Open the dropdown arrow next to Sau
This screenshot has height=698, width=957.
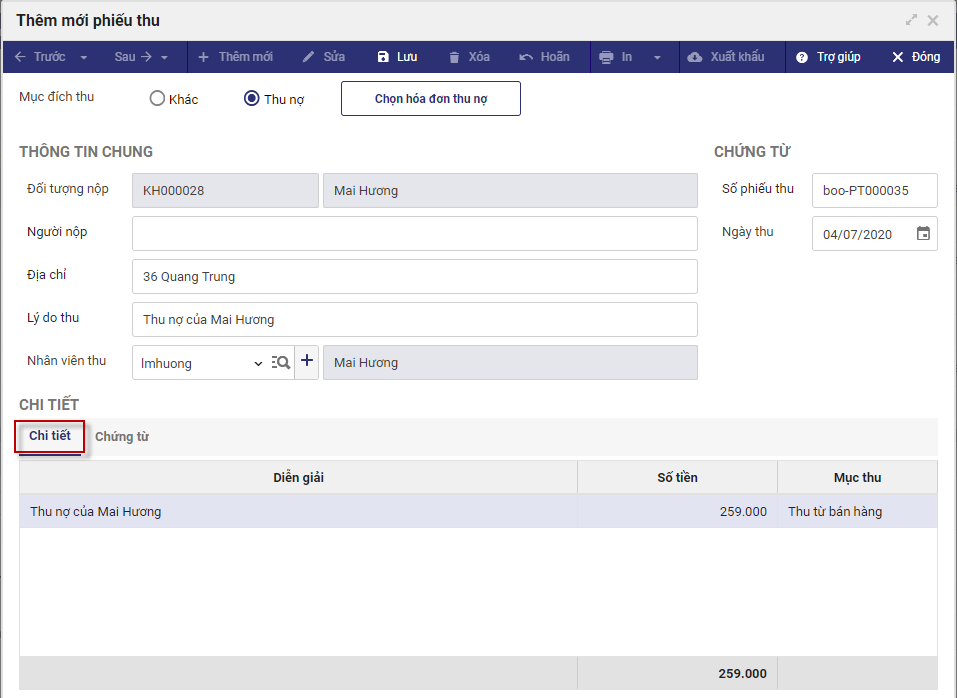(x=164, y=57)
